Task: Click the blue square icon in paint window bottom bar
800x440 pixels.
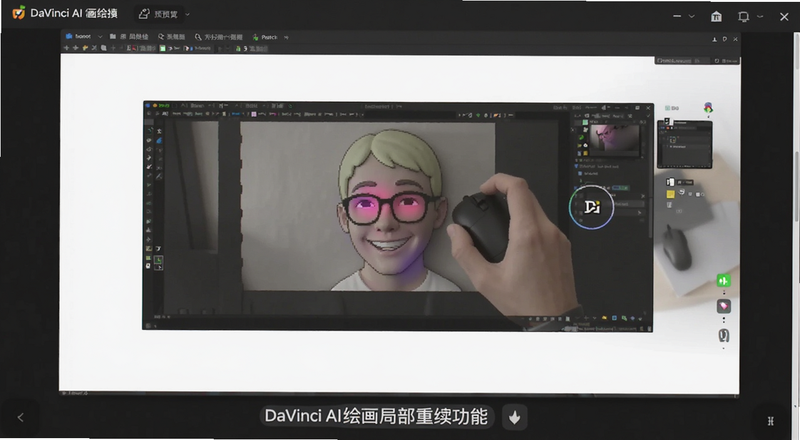Action: coord(614,318)
